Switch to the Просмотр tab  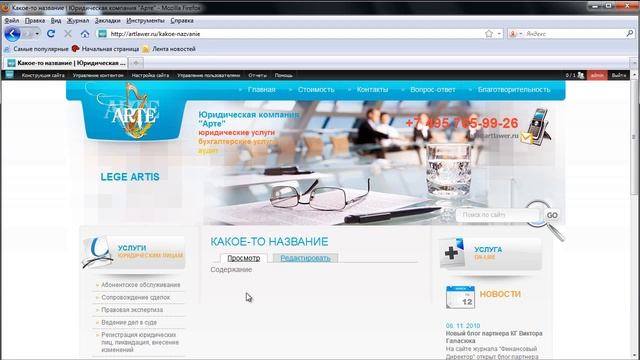tap(244, 258)
